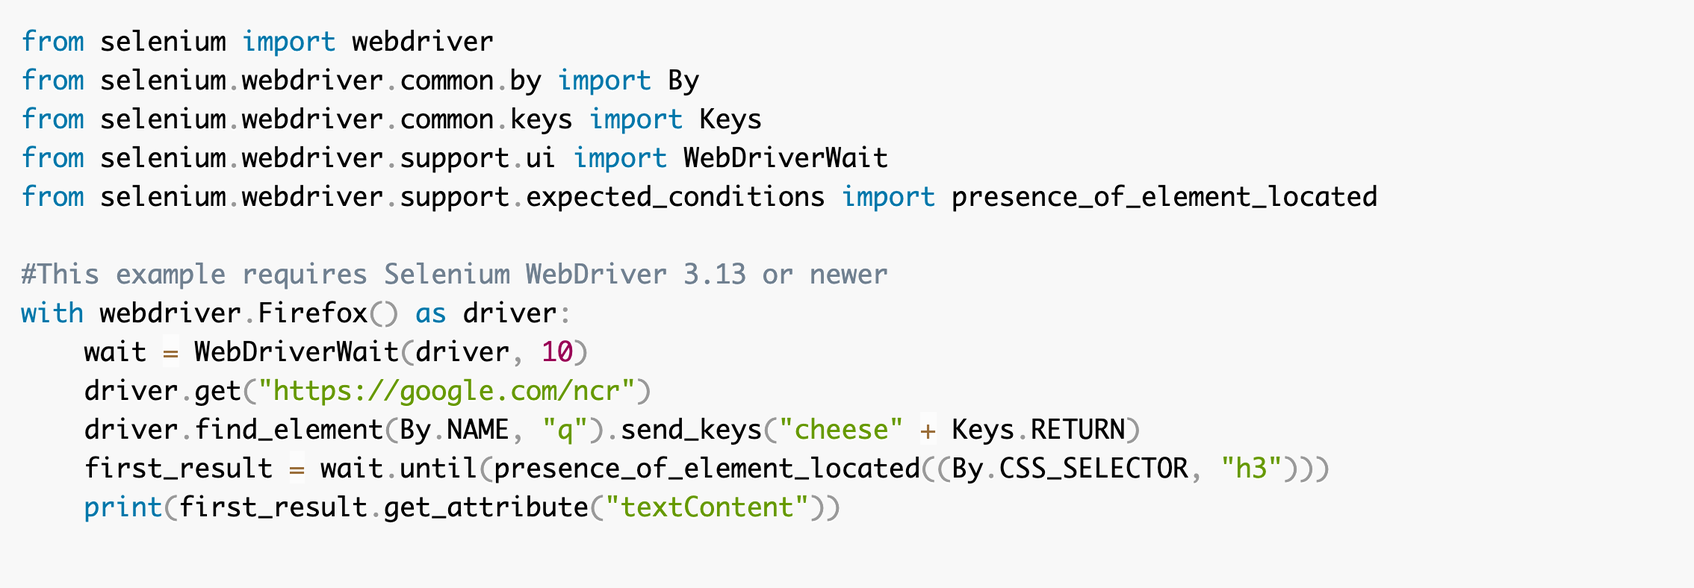Click "WebDriverWait" in the fourth import line
This screenshot has width=1694, height=588.
[786, 158]
